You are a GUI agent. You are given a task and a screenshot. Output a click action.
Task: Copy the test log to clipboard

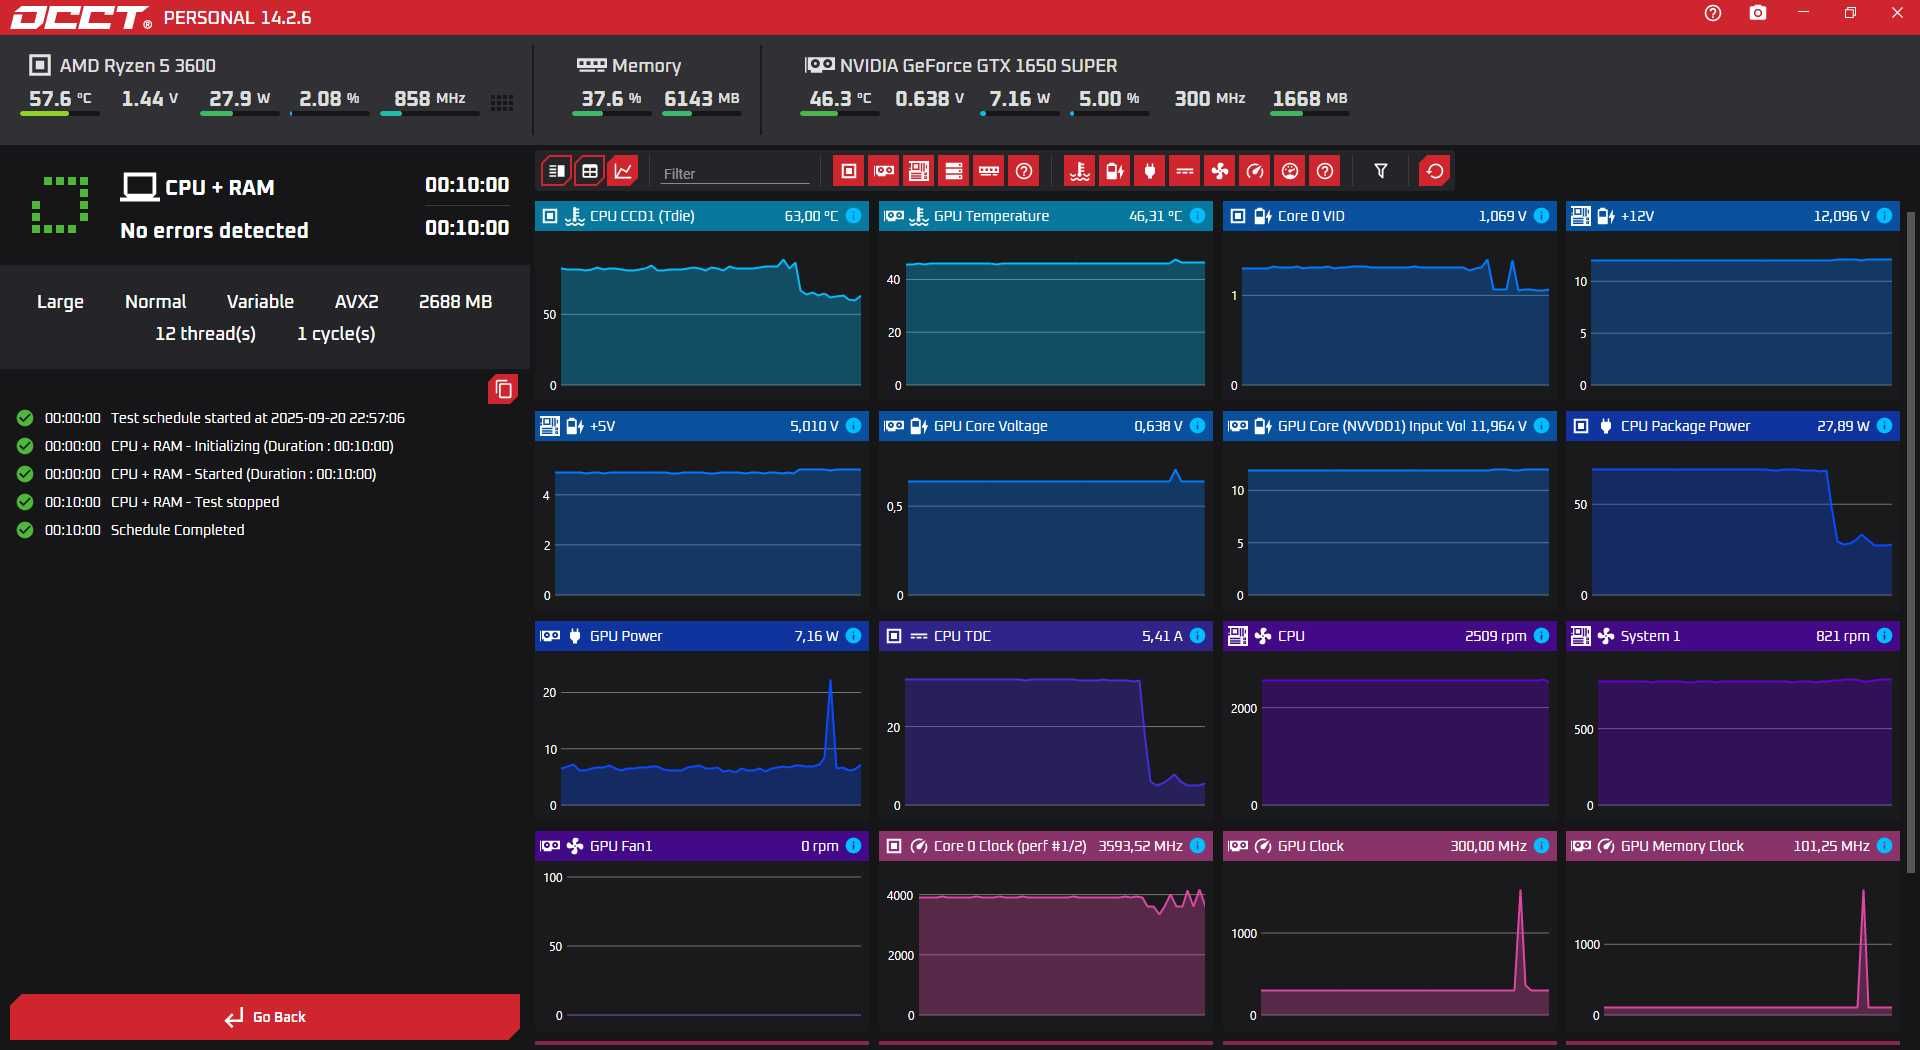[x=503, y=389]
